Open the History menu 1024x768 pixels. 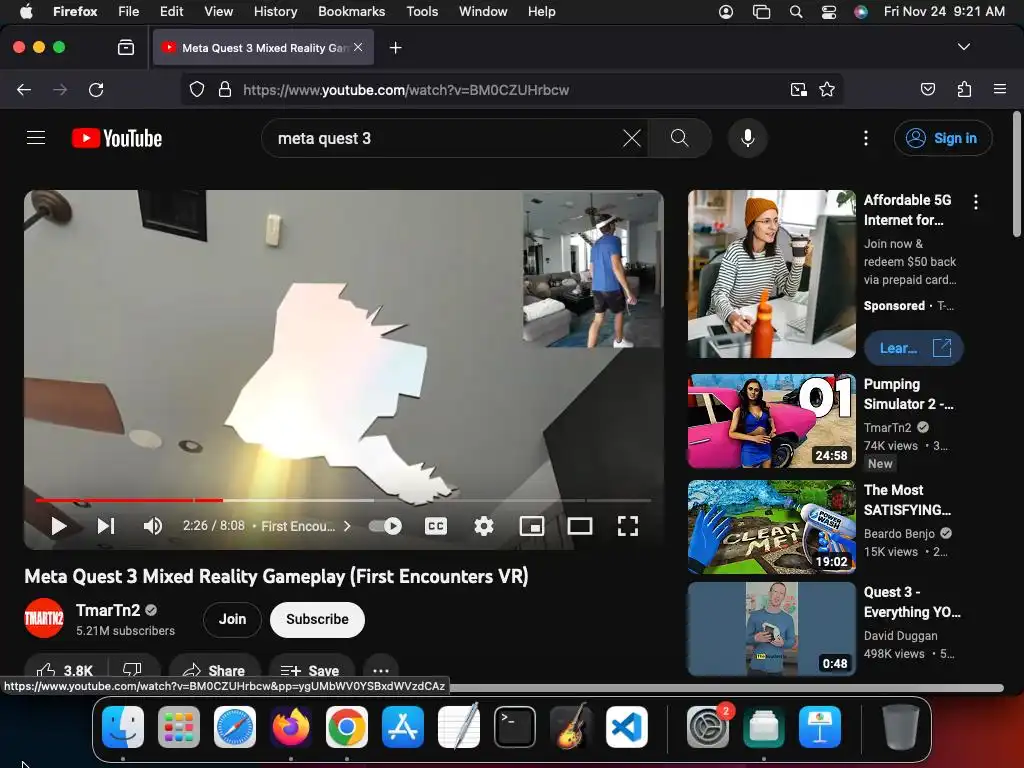coord(275,11)
